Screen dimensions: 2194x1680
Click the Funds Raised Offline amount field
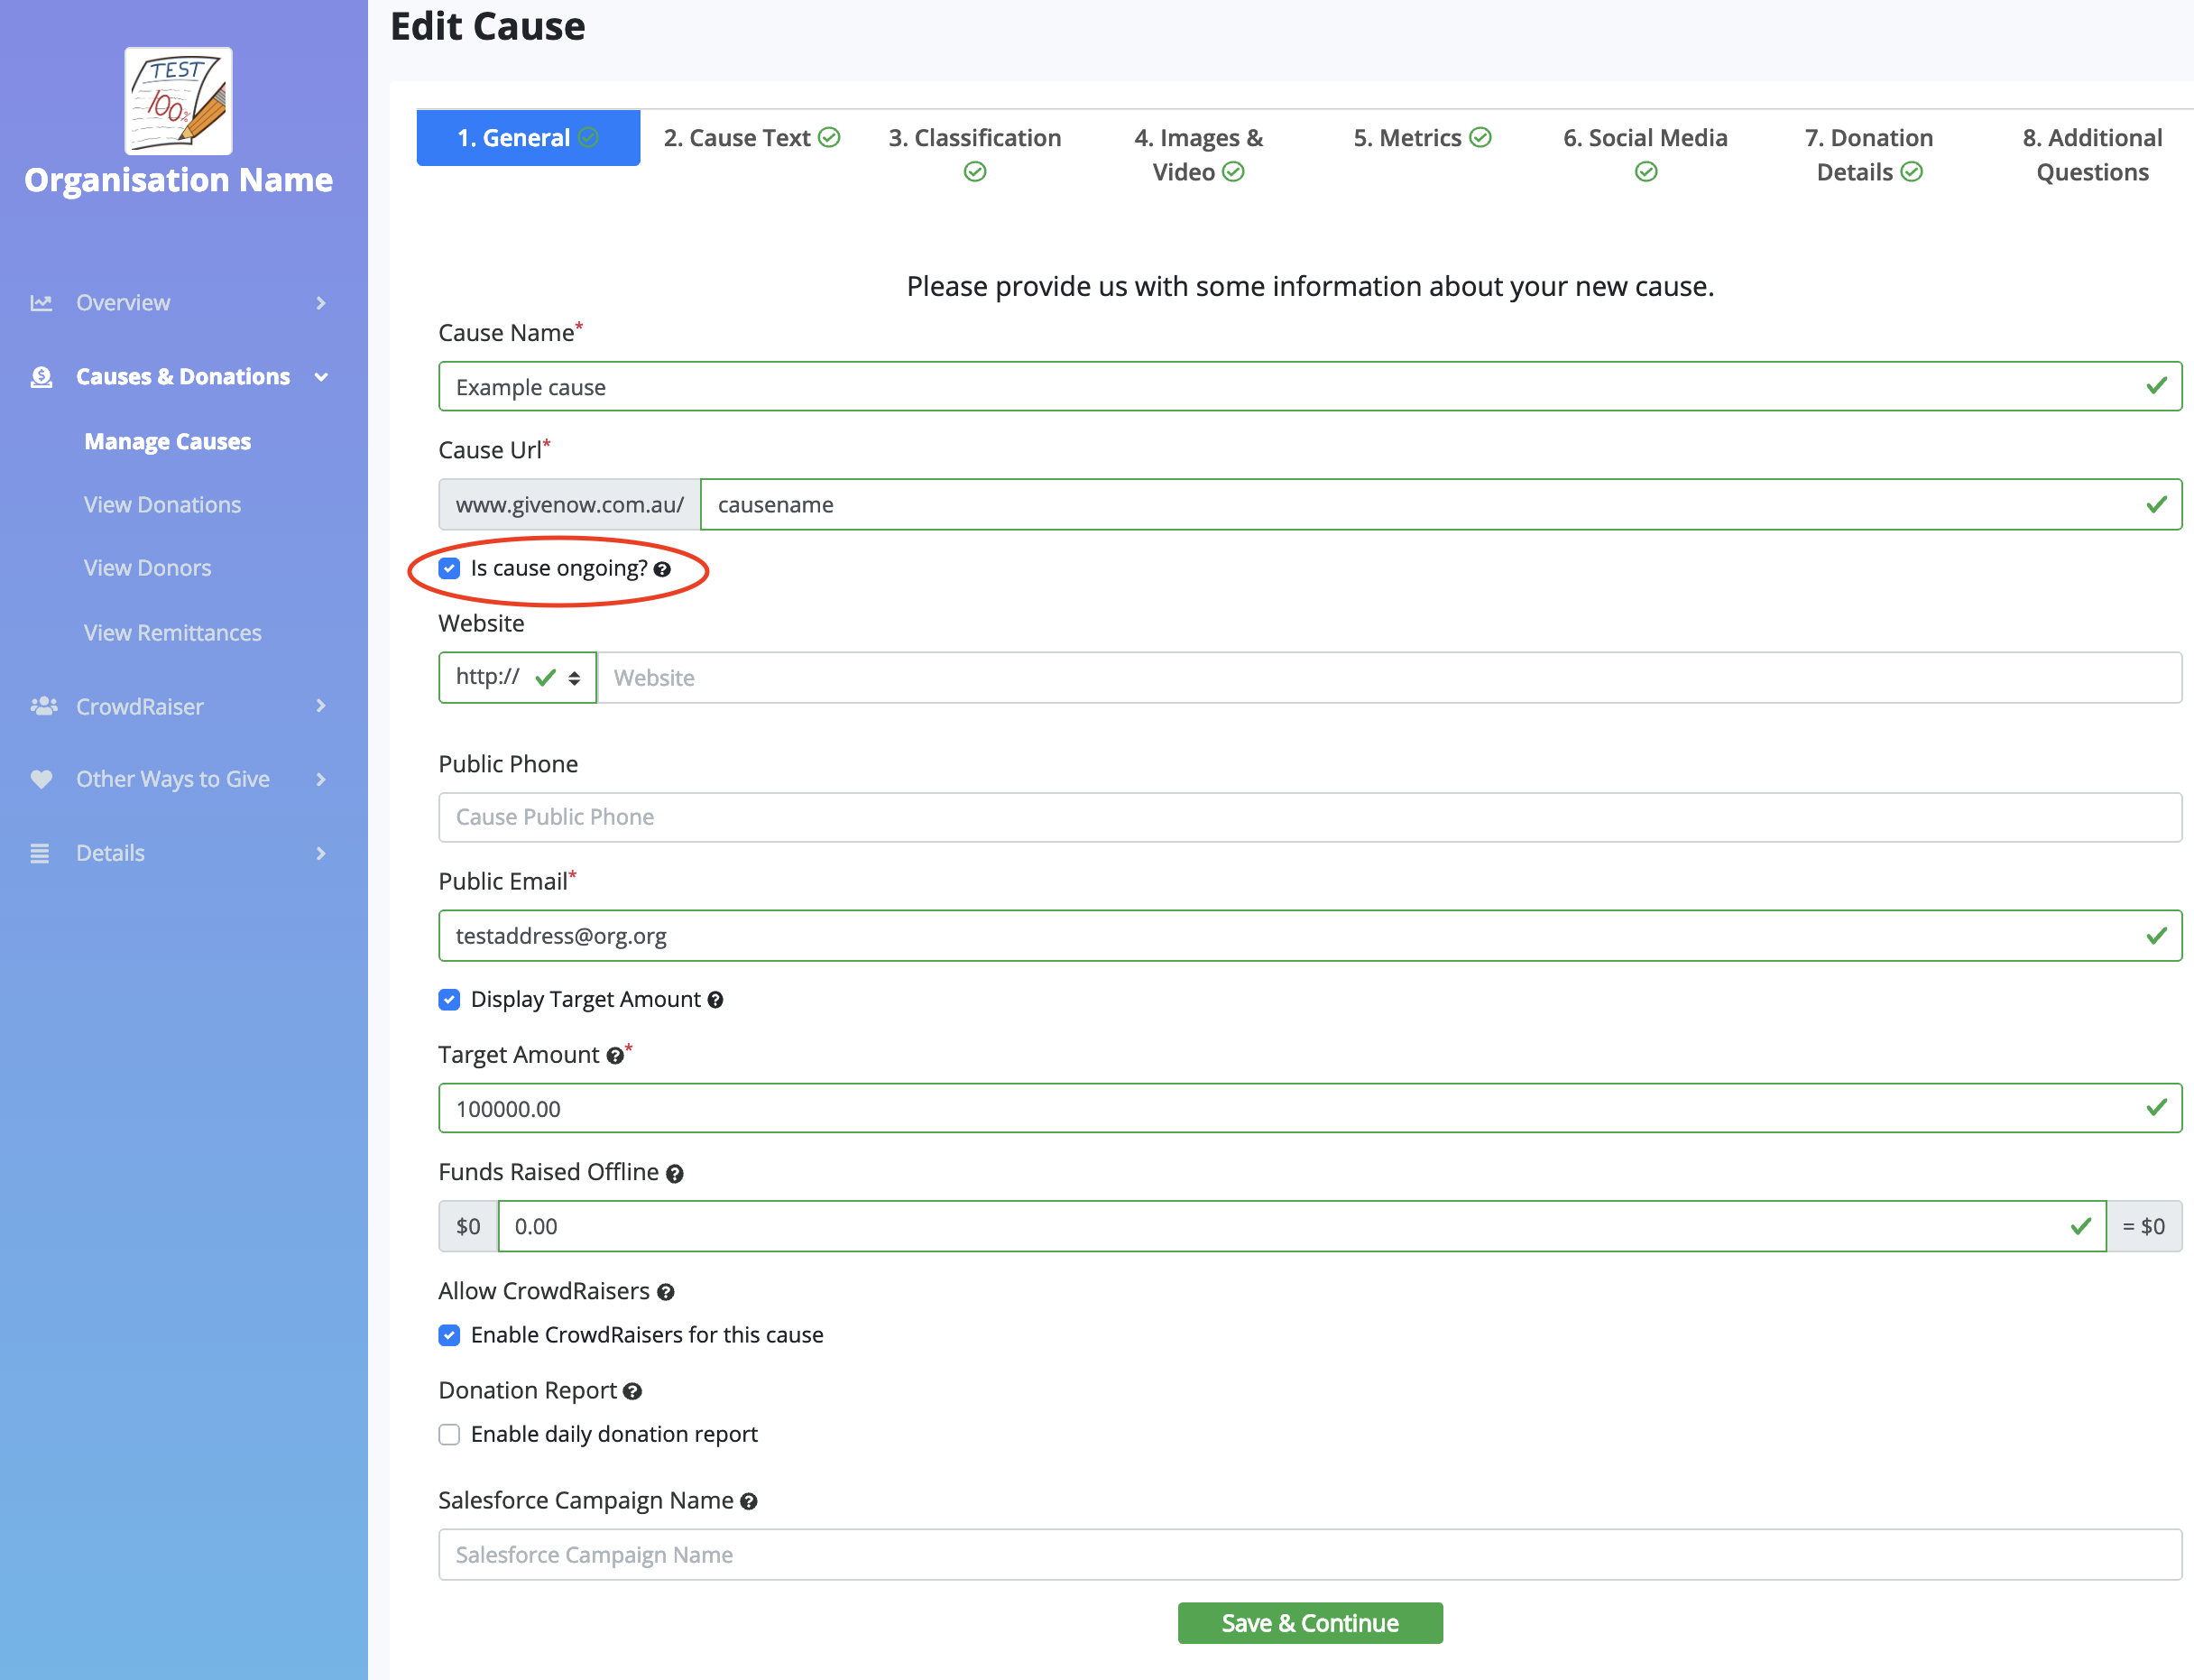click(x=1302, y=1226)
